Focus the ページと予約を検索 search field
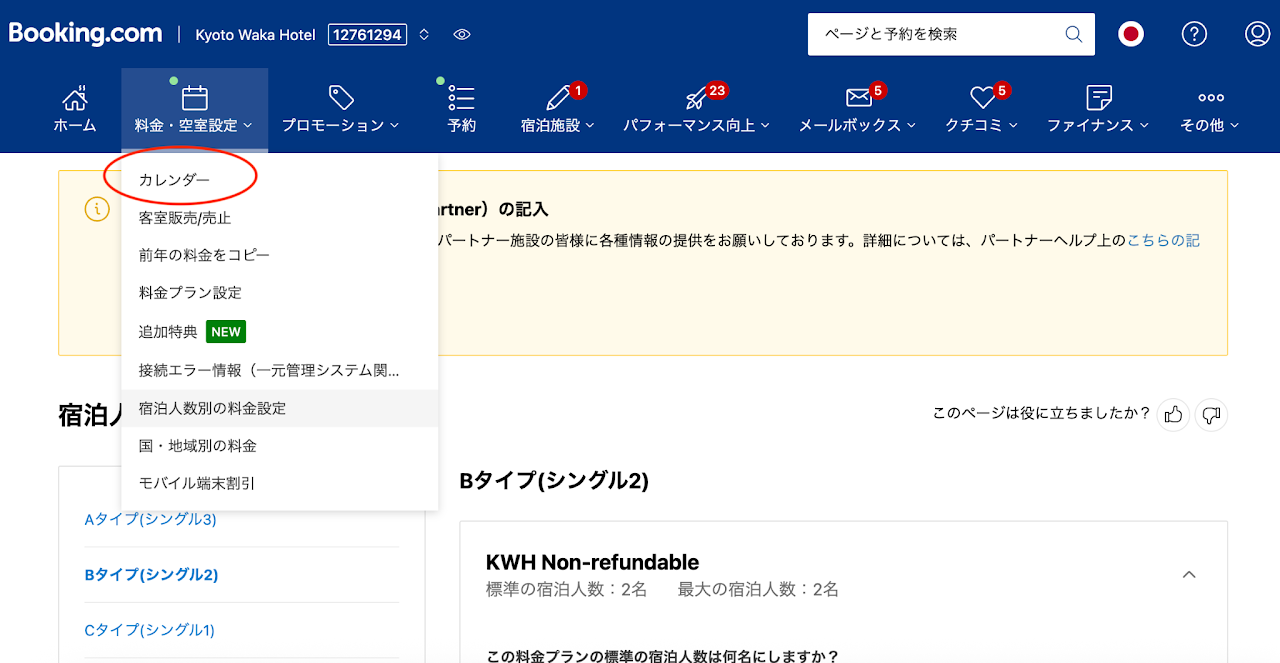Viewport: 1280px width, 663px height. (x=935, y=34)
